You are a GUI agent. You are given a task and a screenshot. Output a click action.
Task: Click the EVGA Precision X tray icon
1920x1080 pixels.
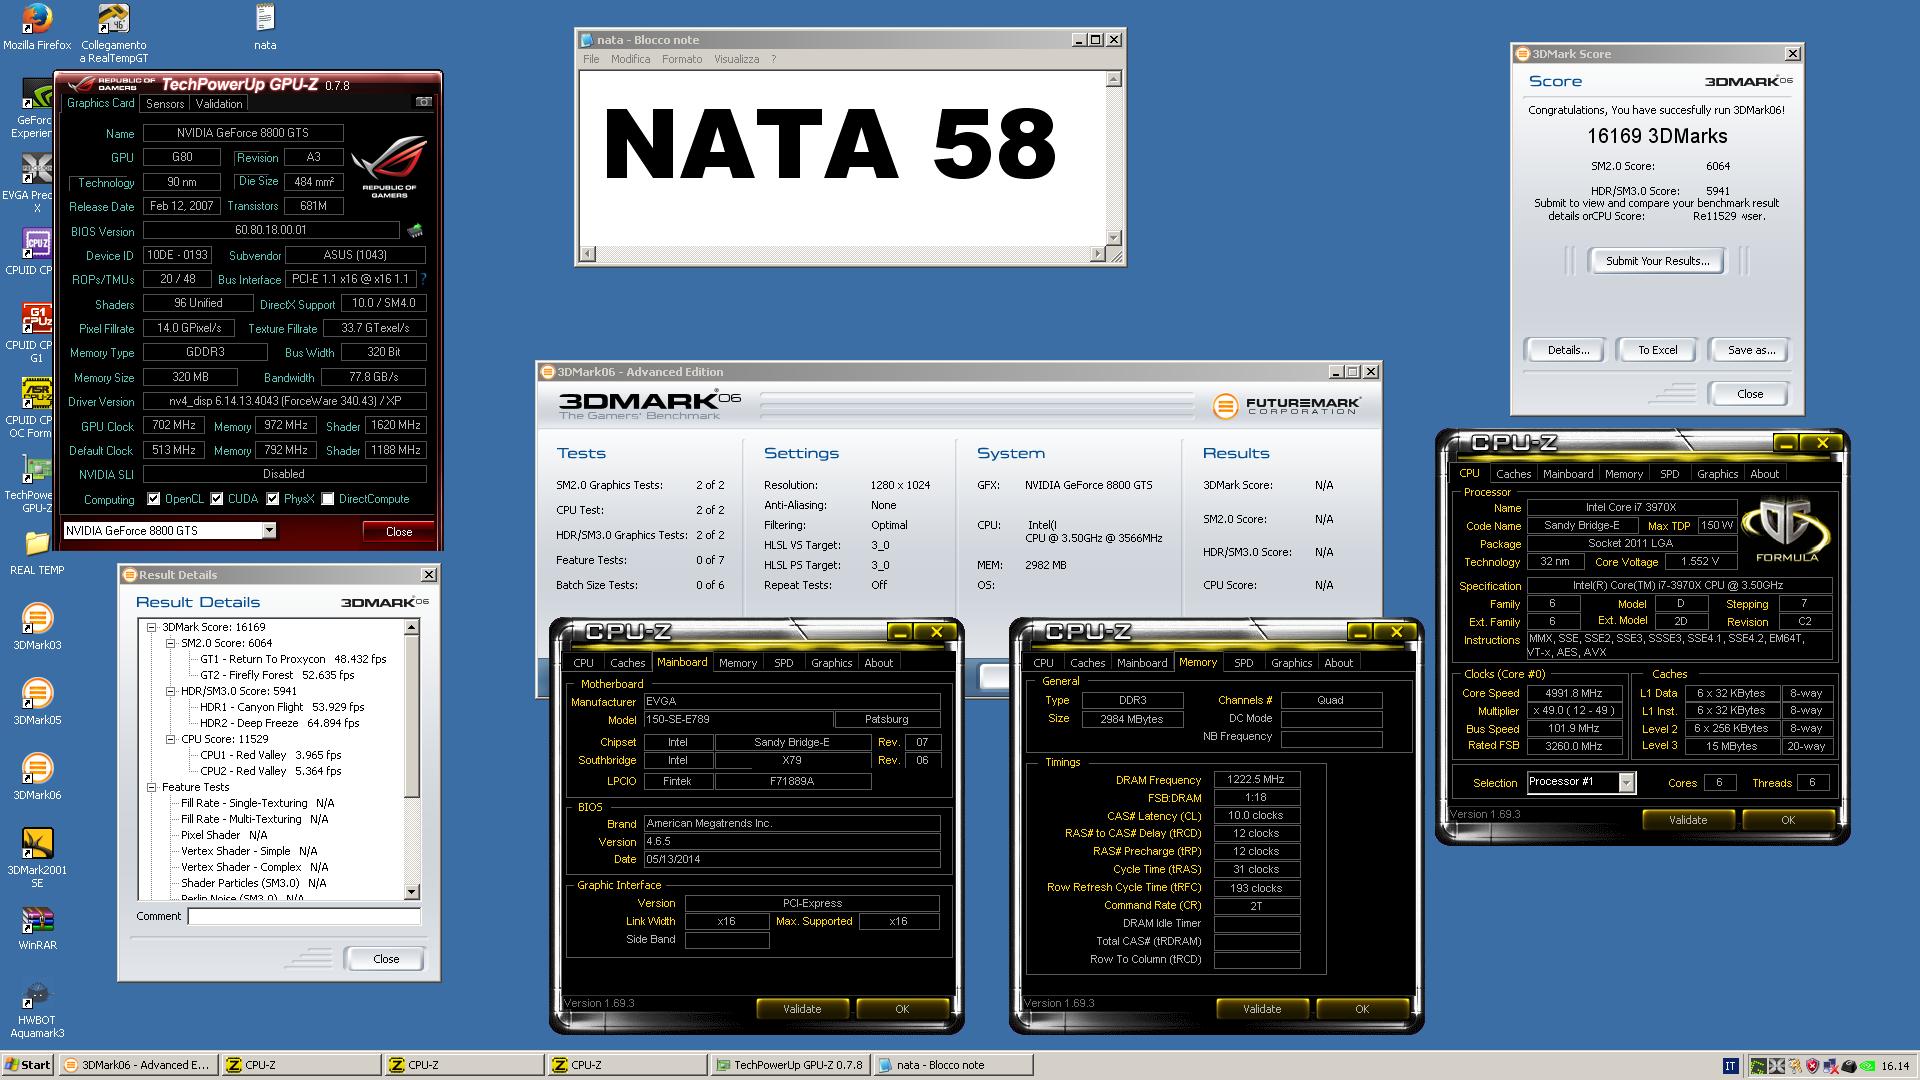click(x=1776, y=1066)
